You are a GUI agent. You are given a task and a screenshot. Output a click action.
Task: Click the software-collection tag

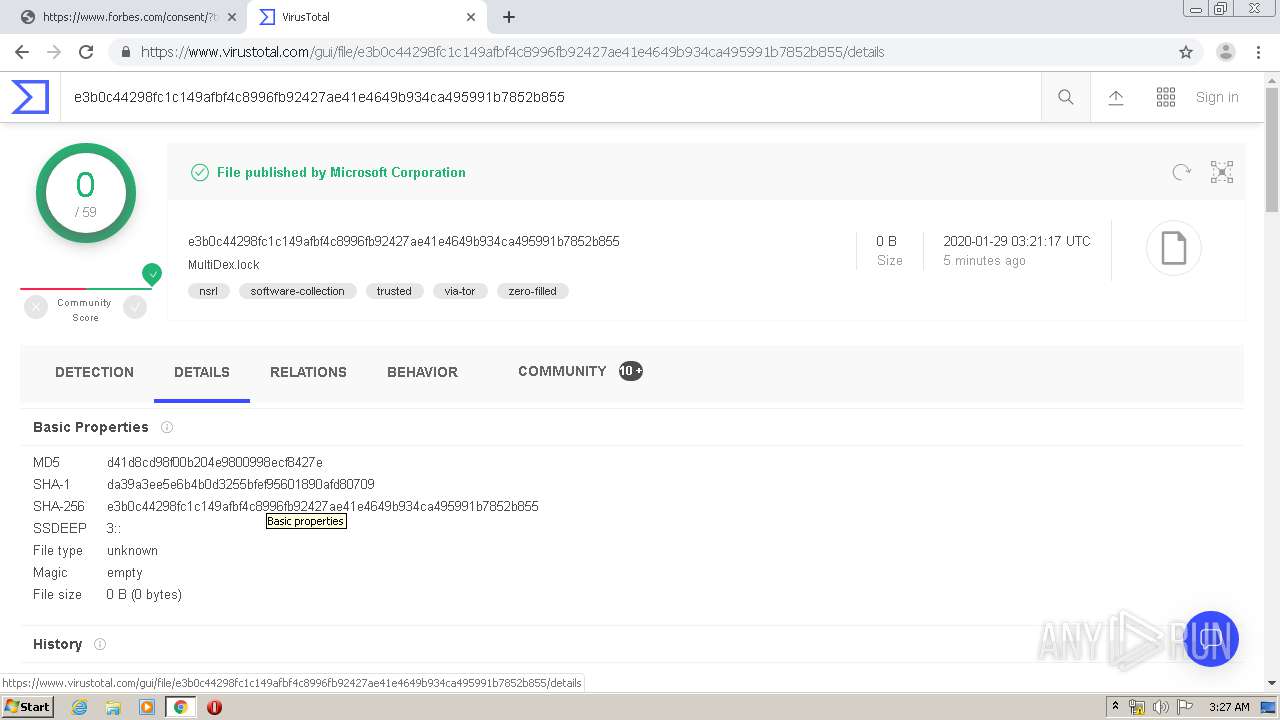(x=297, y=291)
